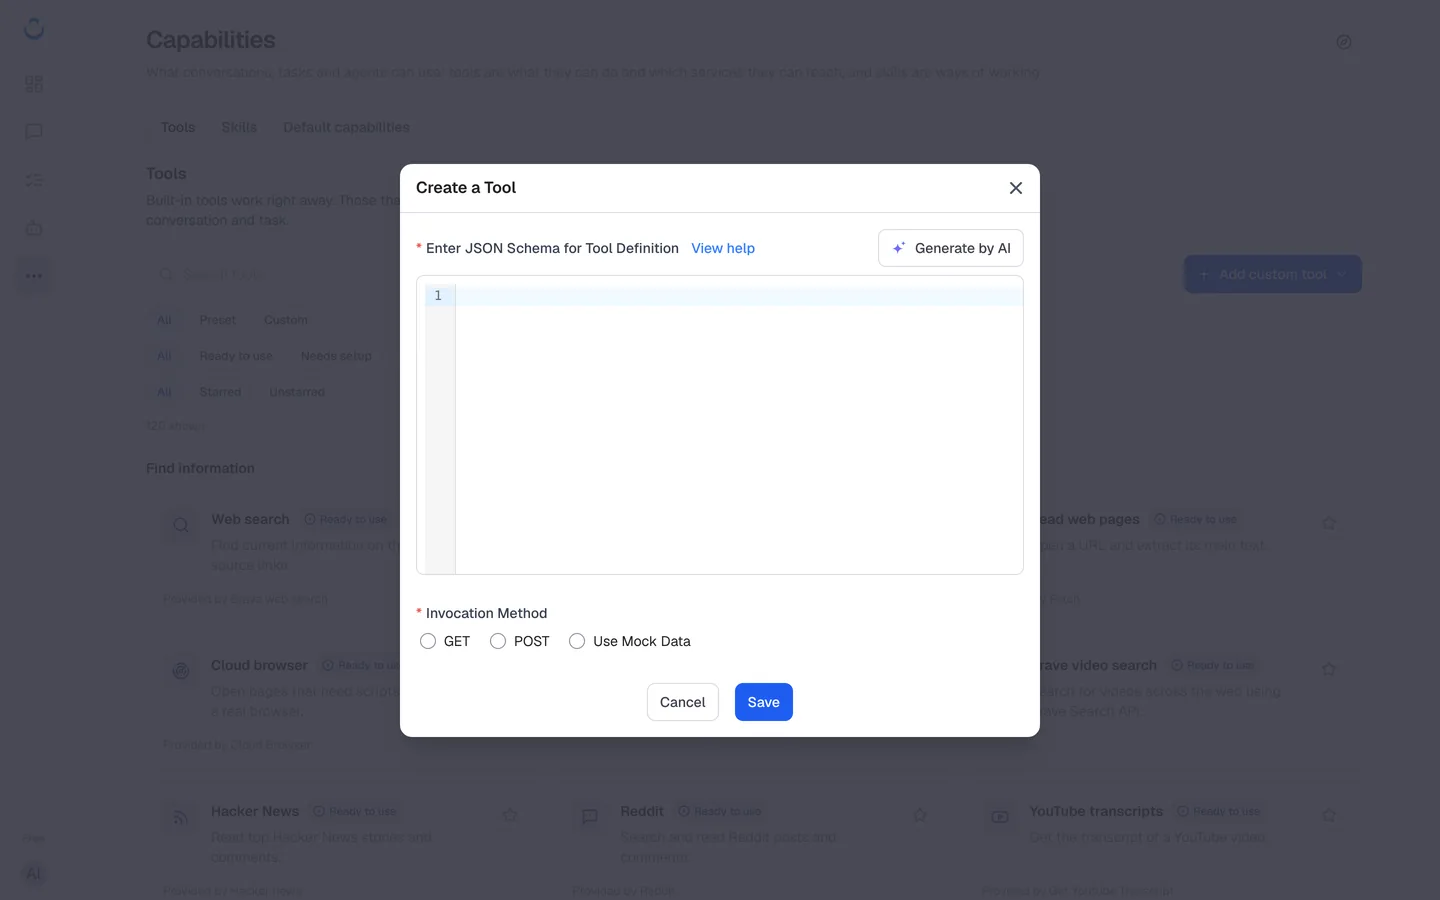Click the Web search magnifier card icon
Viewport: 1440px width, 900px height.
181,525
